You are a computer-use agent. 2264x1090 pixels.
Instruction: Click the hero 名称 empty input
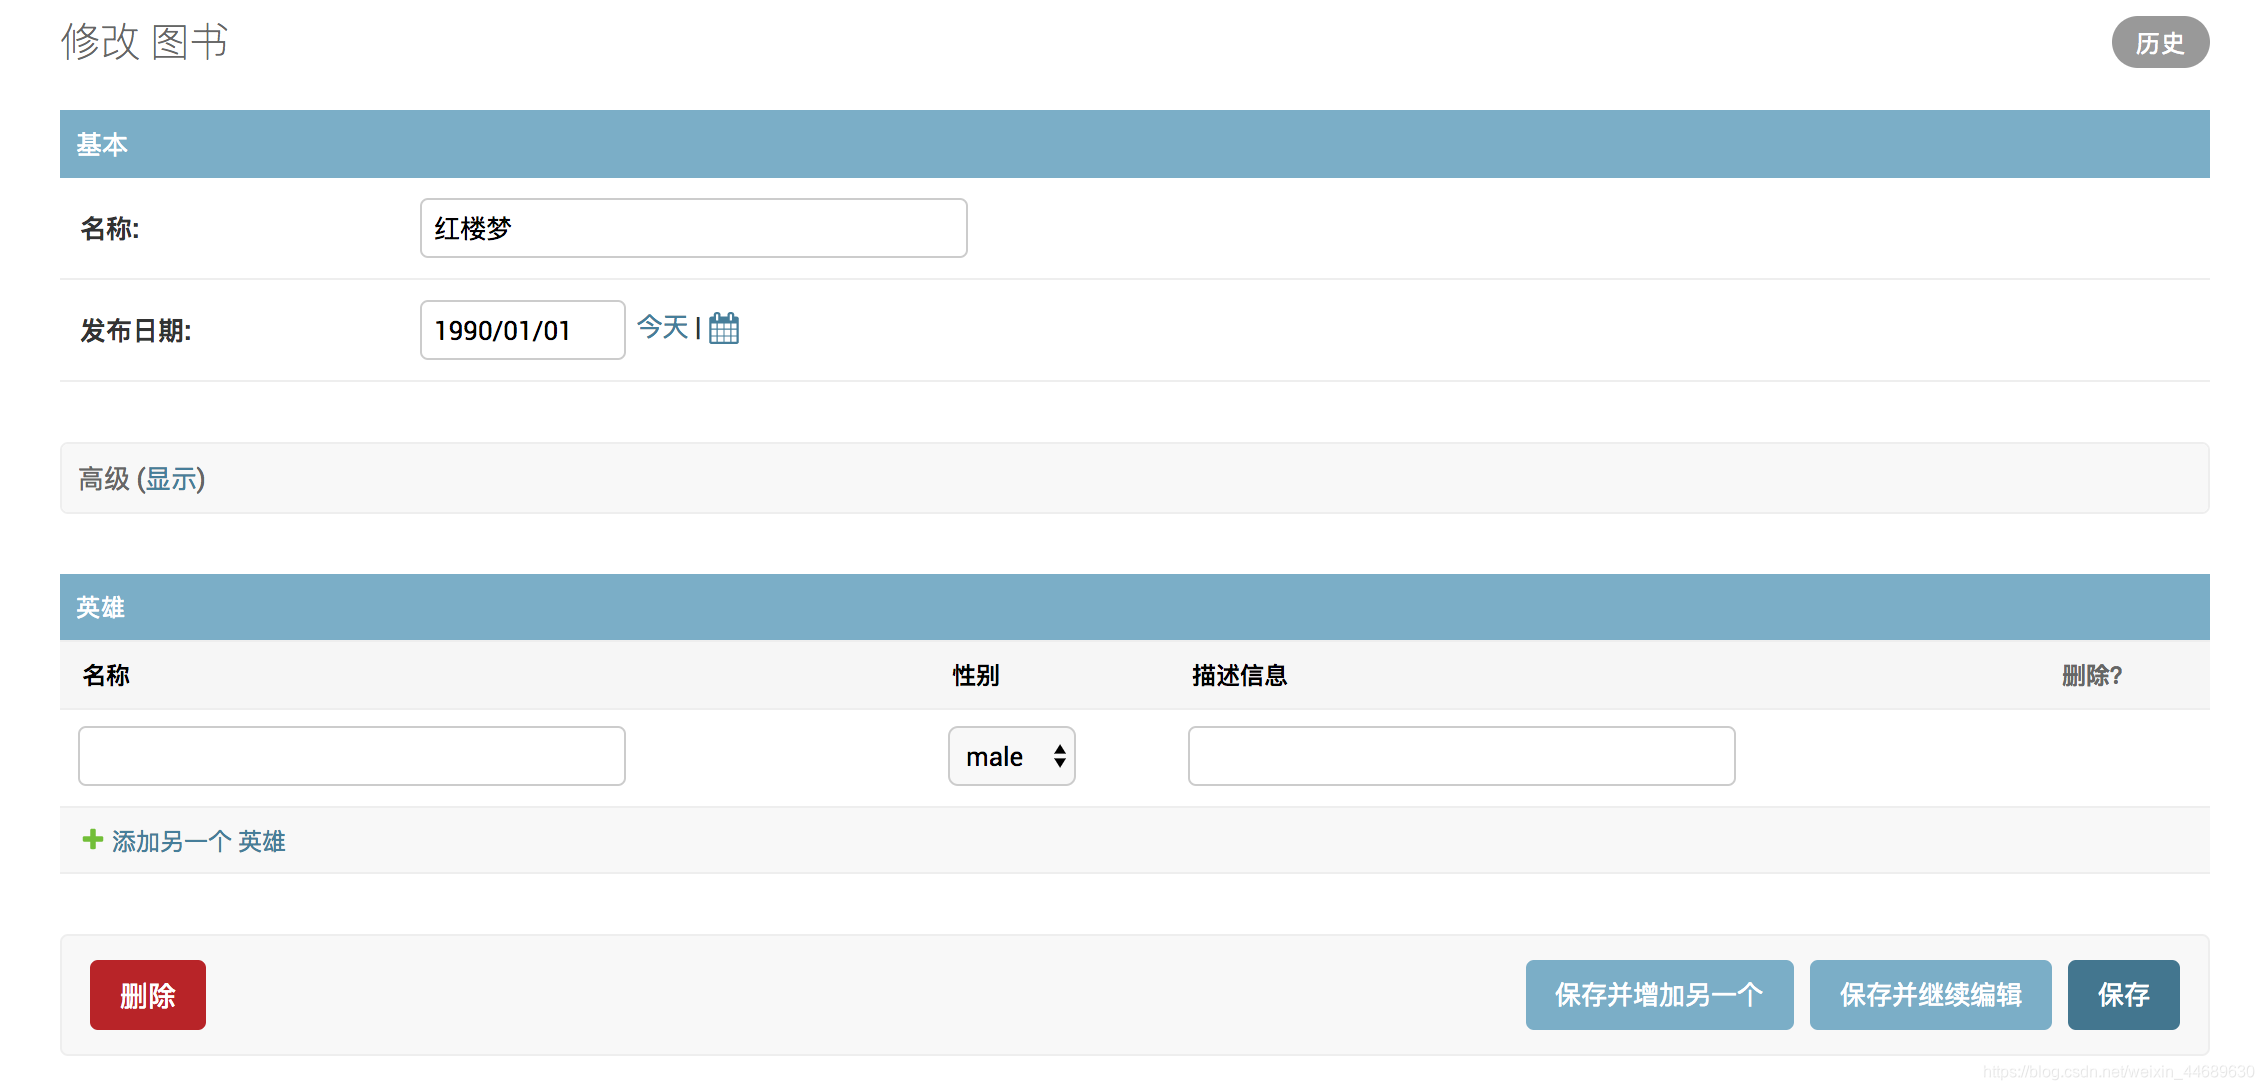[x=351, y=756]
